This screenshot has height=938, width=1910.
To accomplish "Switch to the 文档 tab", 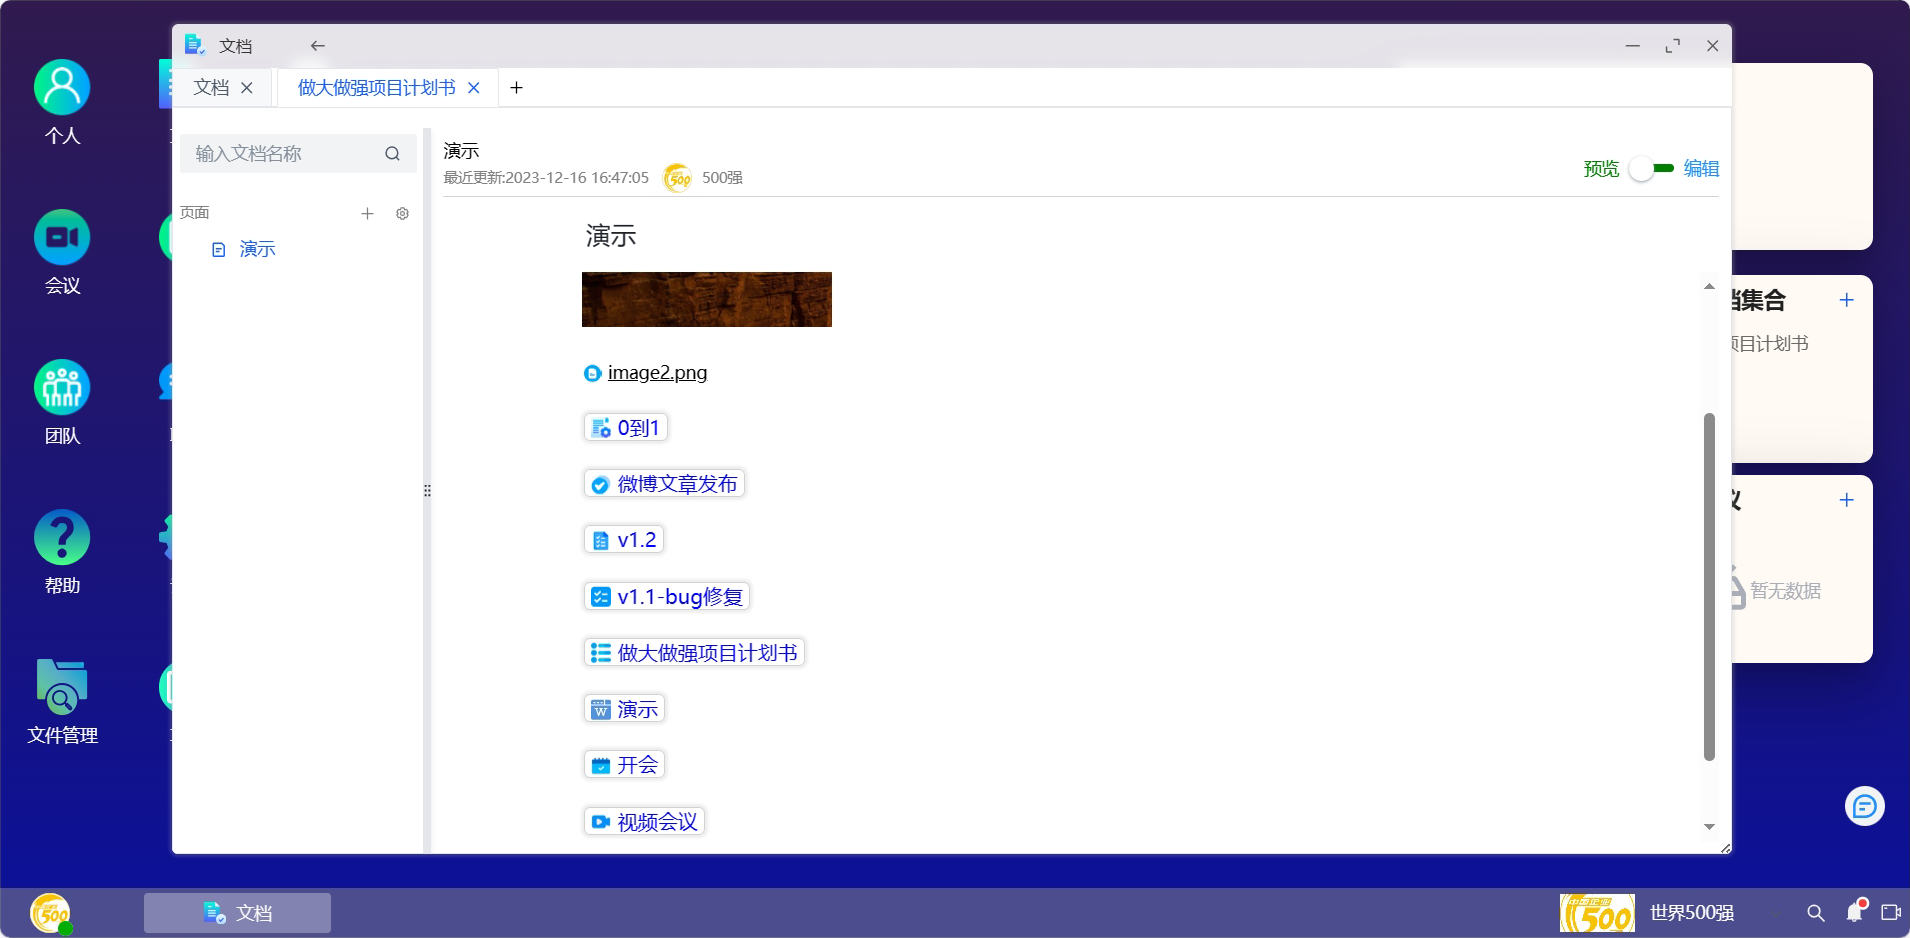I will coord(211,88).
